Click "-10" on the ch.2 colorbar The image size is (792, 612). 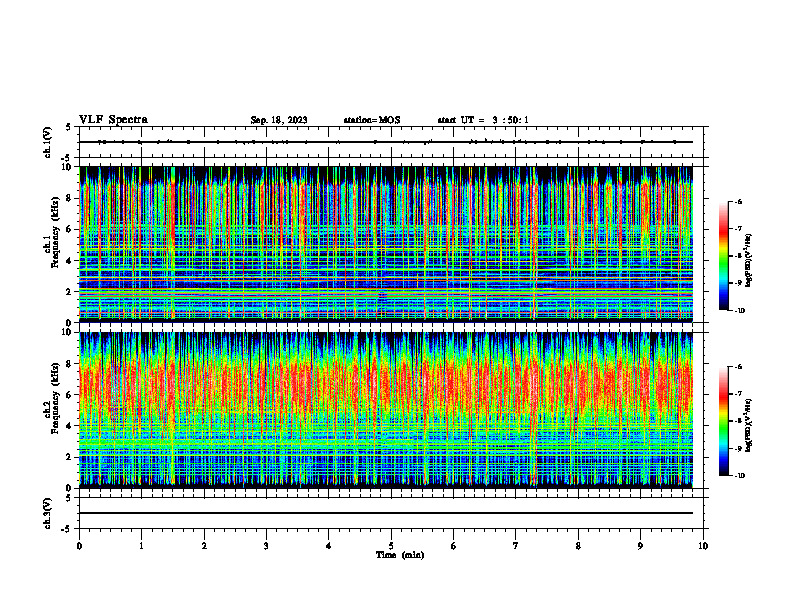(740, 476)
